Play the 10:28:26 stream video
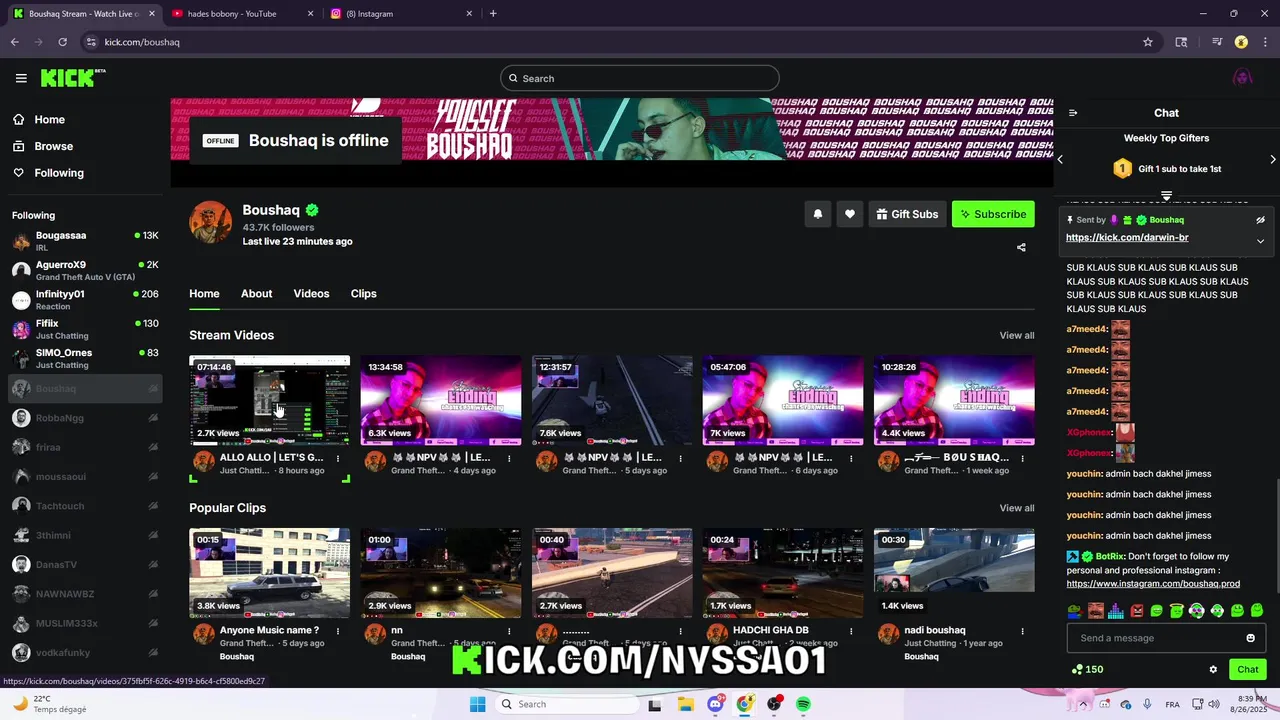 pos(954,400)
